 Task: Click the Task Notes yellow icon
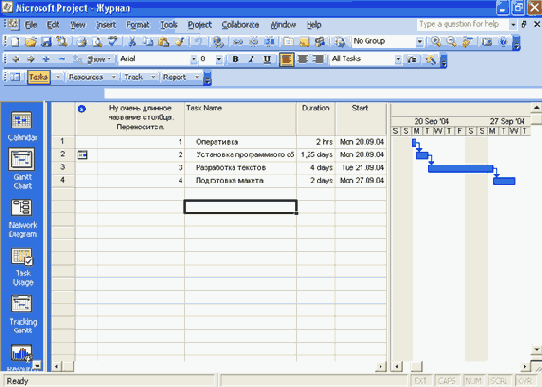304,42
